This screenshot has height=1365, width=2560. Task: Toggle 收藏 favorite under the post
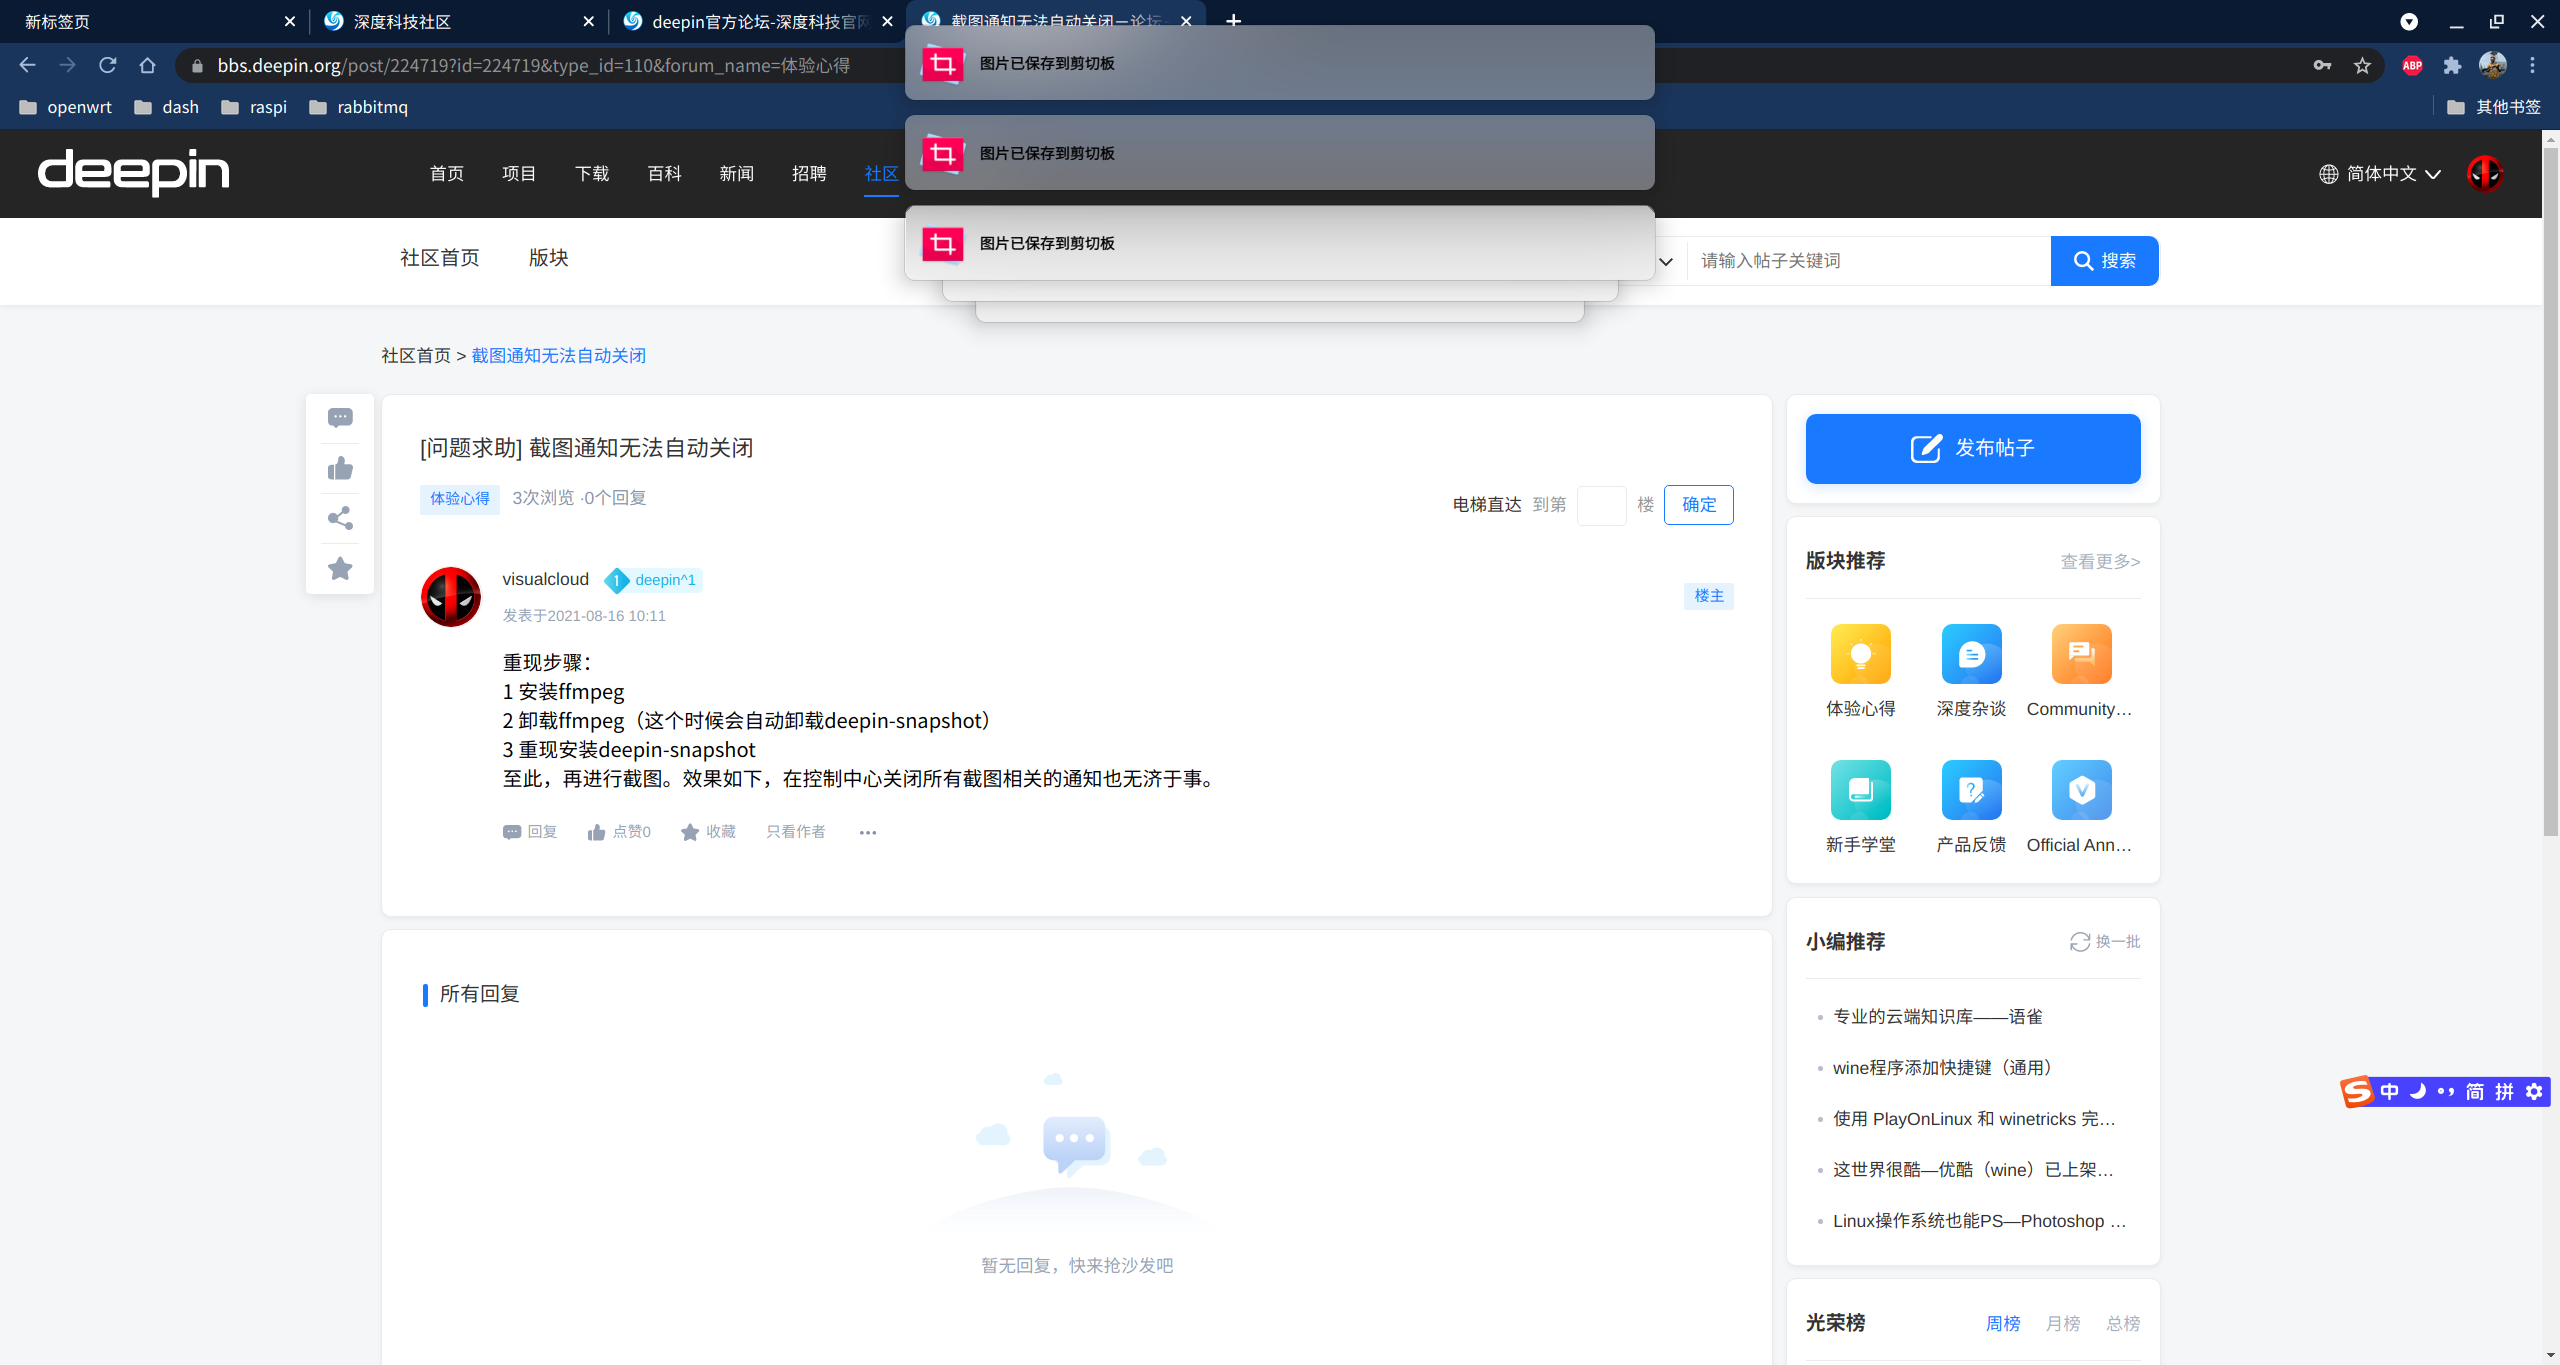coord(708,832)
